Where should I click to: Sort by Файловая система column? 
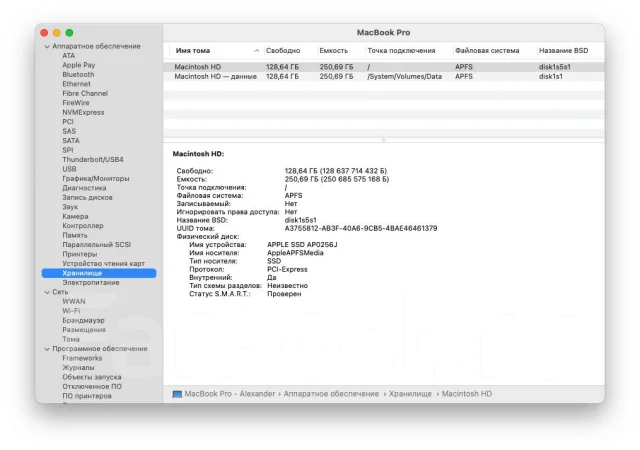(x=487, y=51)
